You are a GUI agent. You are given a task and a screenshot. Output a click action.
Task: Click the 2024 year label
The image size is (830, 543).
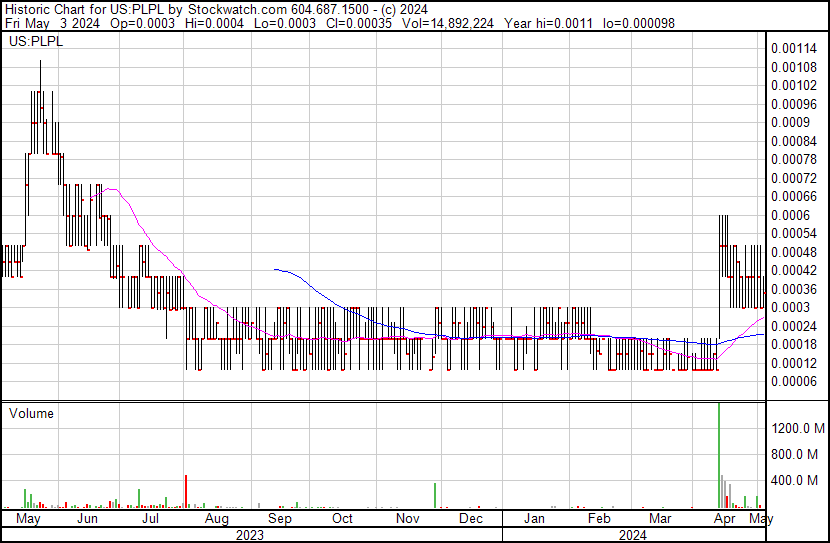pyautogui.click(x=631, y=535)
